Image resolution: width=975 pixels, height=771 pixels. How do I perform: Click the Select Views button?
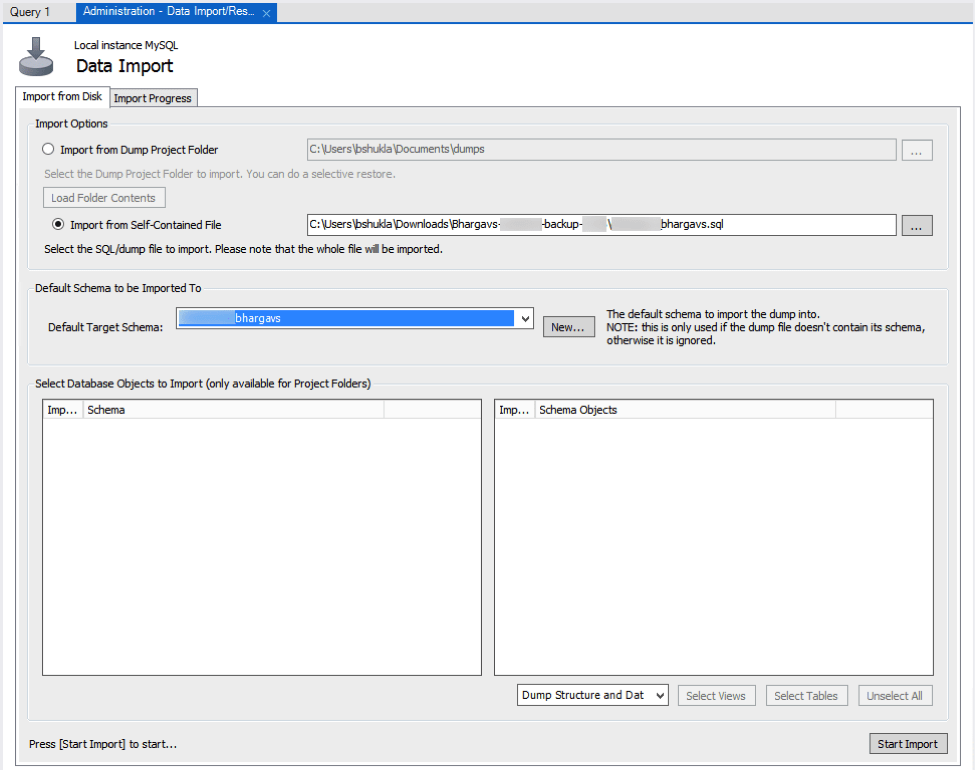coord(715,696)
